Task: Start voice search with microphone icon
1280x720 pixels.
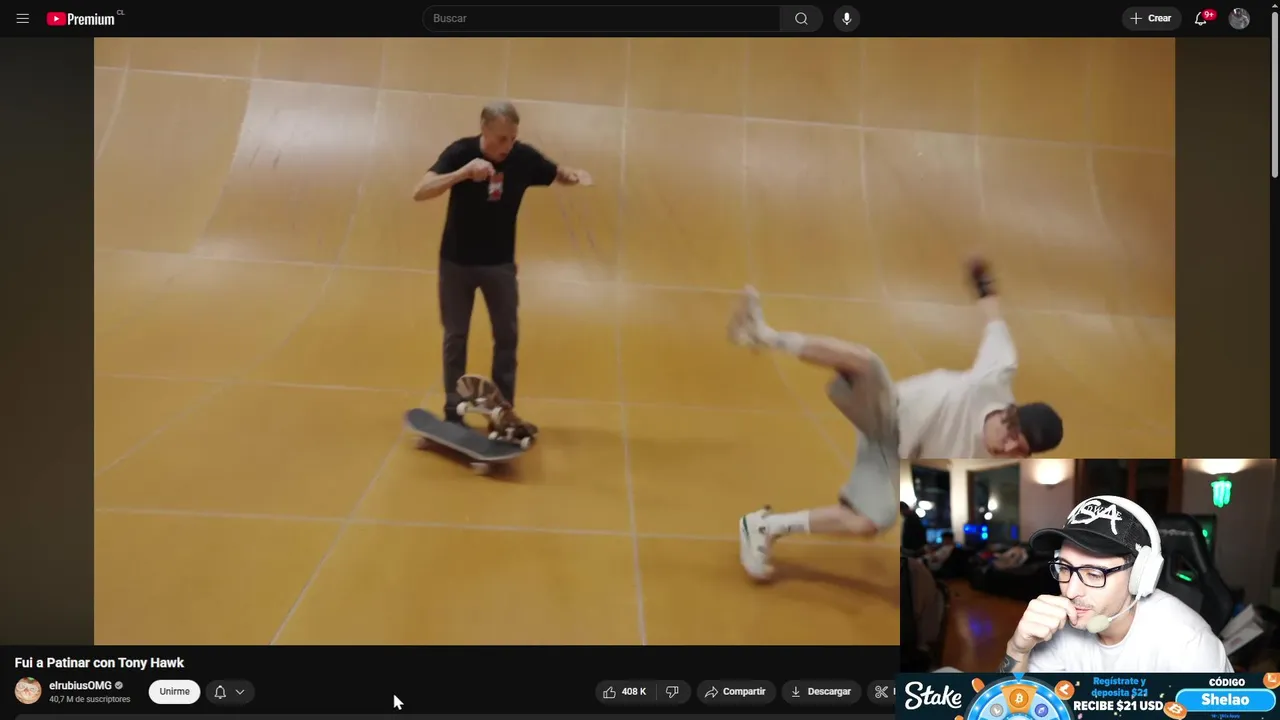Action: click(x=847, y=18)
